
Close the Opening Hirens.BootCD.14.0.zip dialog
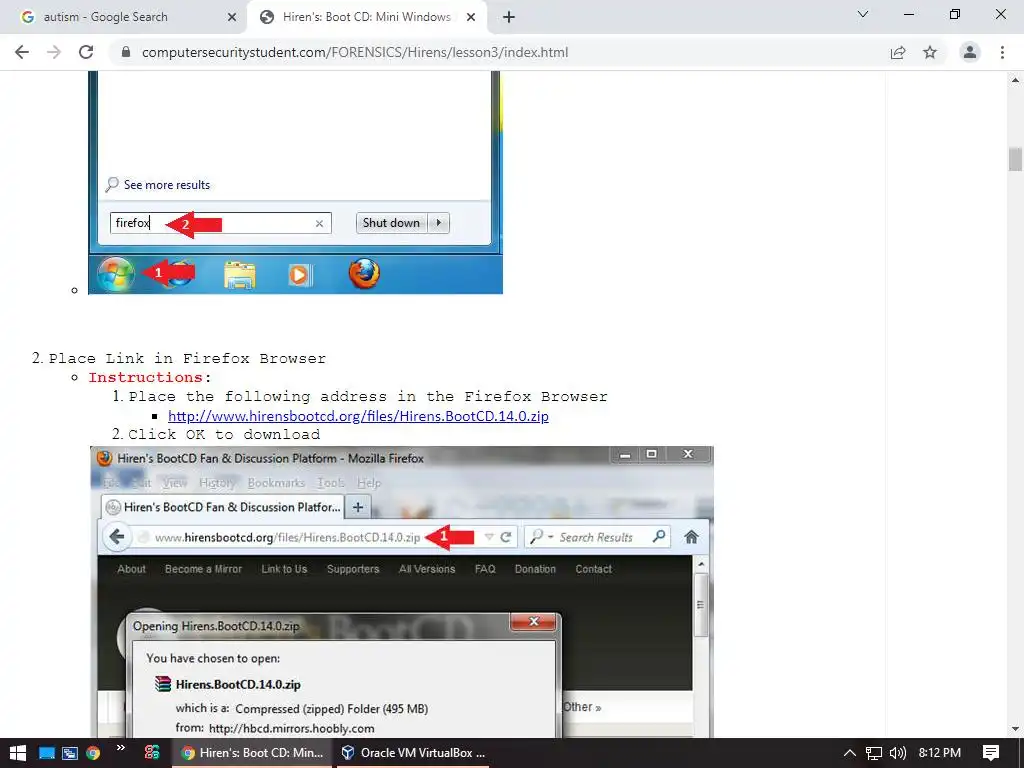click(534, 622)
